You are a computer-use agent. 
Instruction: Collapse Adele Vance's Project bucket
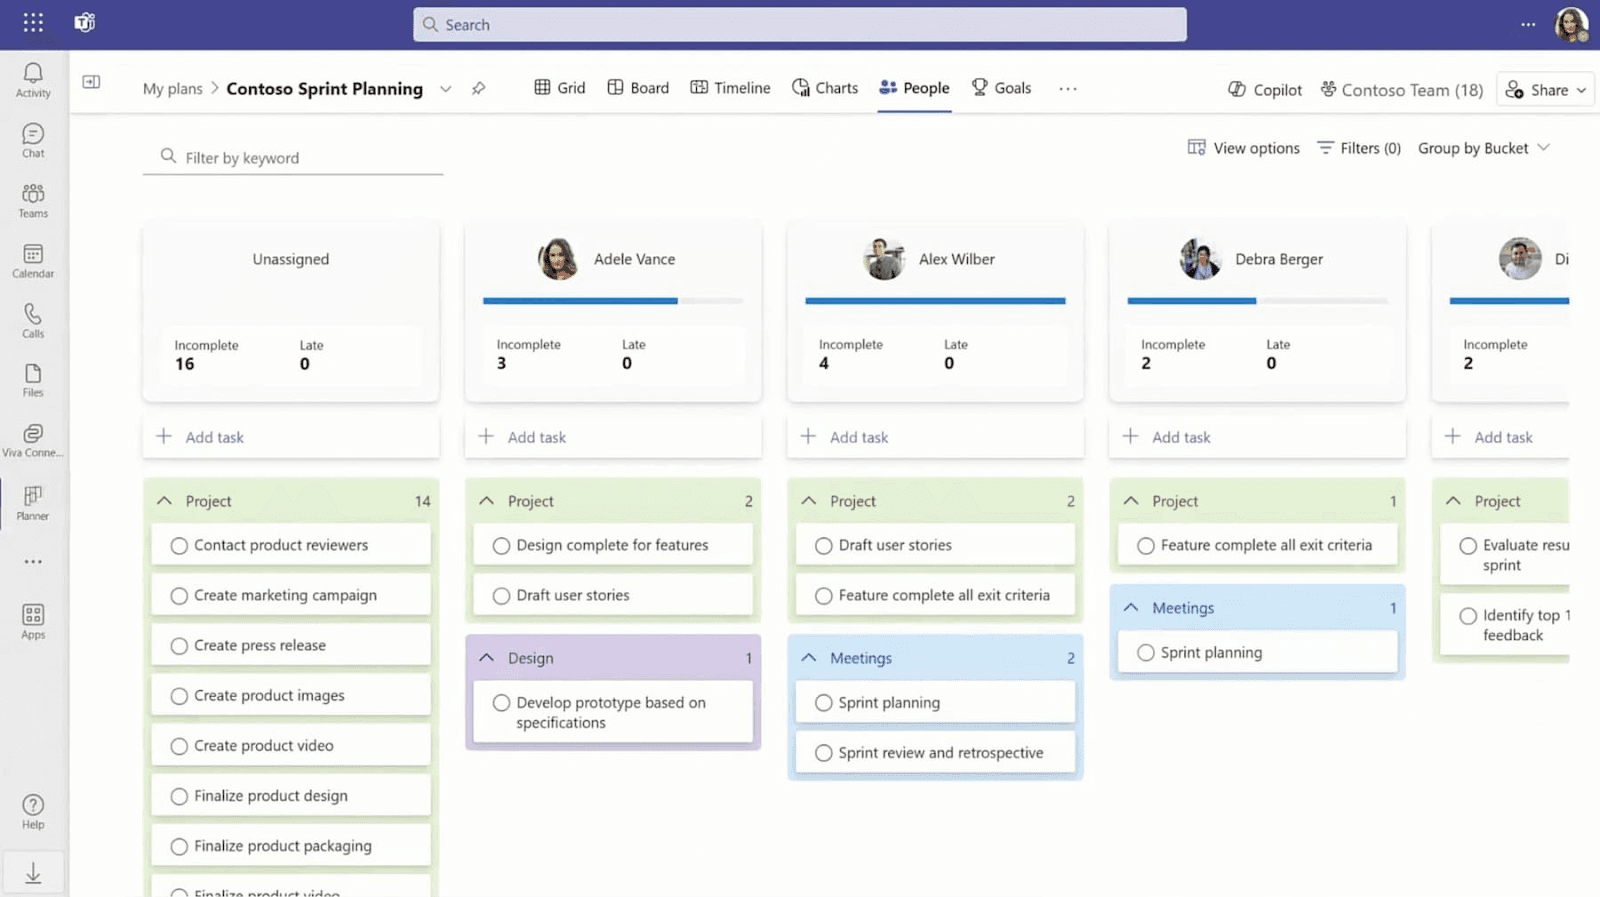[x=487, y=501]
